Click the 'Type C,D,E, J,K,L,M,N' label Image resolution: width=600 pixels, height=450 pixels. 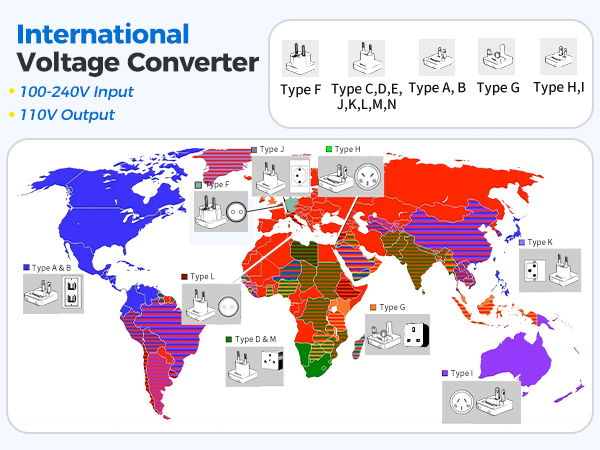pyautogui.click(x=367, y=96)
